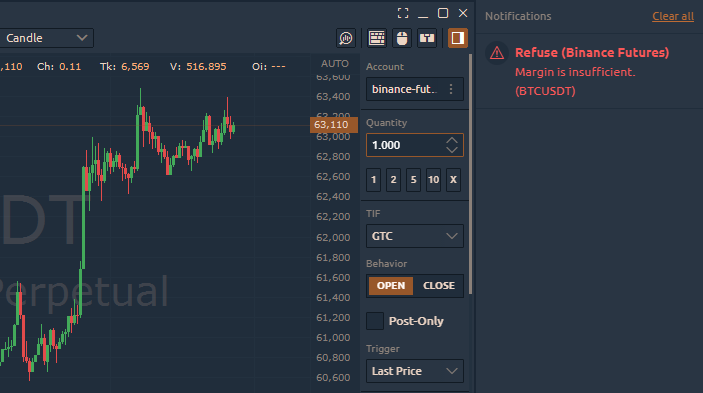703x393 pixels.
Task: Open the indicators search icon
Action: pos(346,38)
